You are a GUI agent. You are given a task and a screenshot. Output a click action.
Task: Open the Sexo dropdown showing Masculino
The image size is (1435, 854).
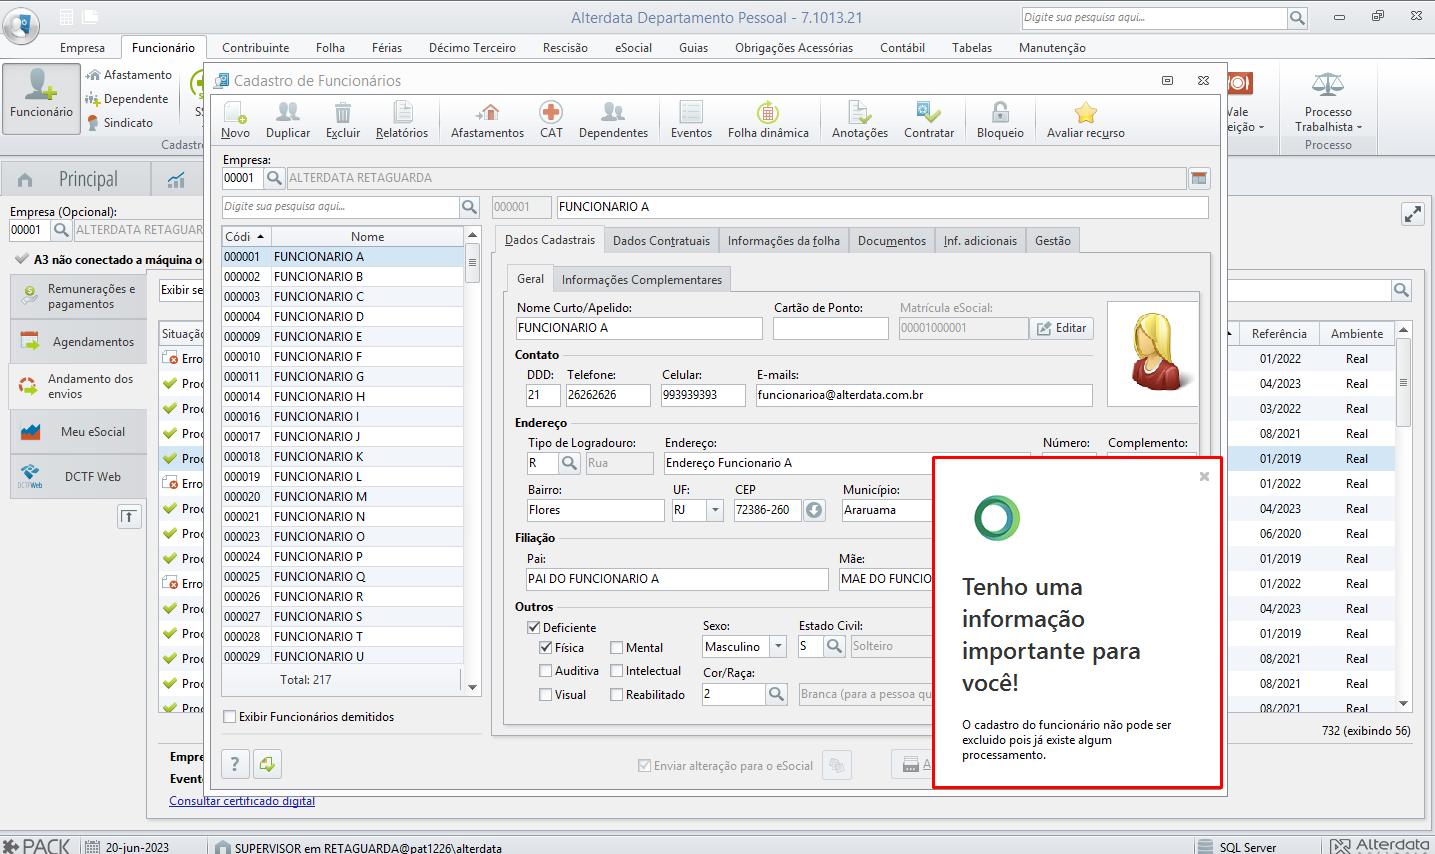(x=779, y=647)
